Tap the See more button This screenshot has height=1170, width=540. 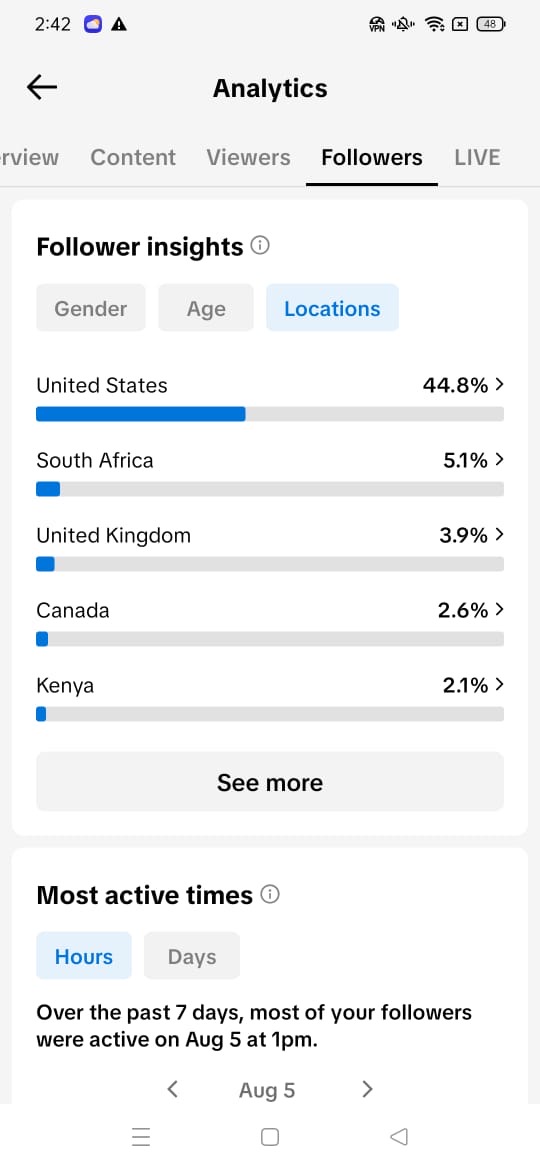(x=270, y=782)
